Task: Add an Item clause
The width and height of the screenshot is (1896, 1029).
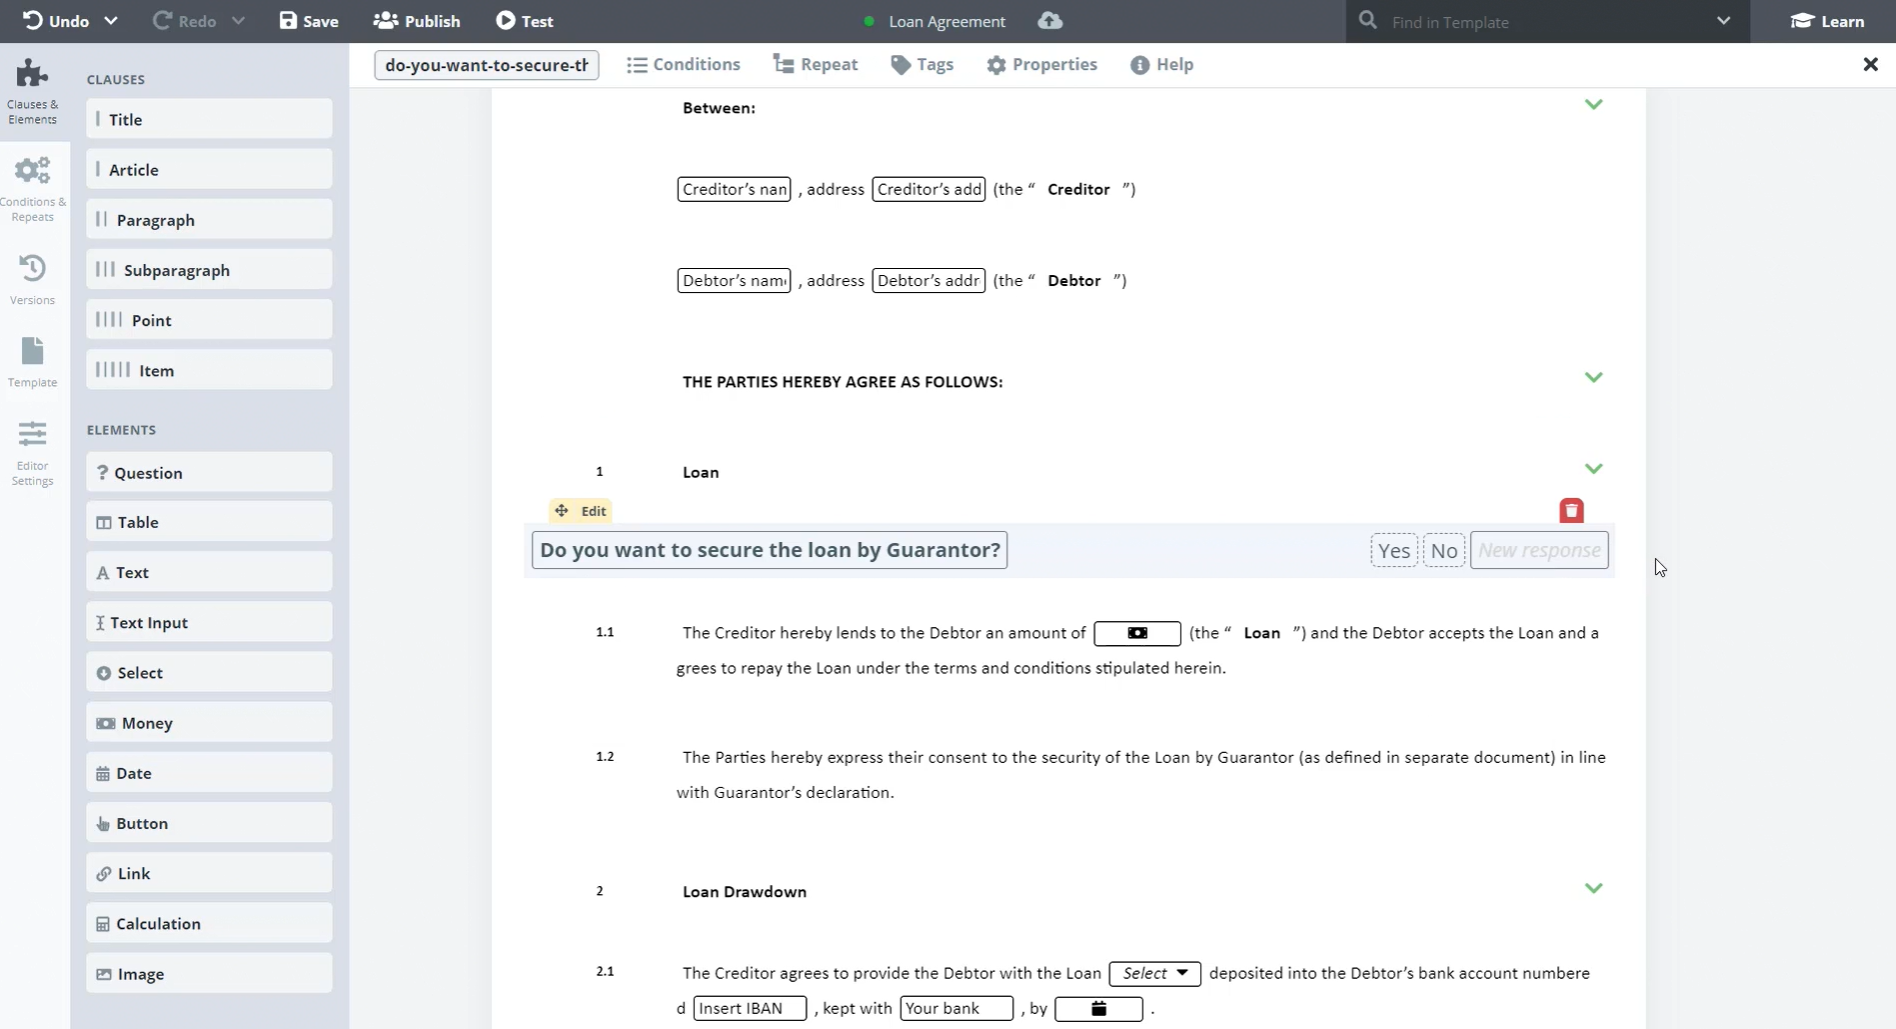Action: point(209,369)
